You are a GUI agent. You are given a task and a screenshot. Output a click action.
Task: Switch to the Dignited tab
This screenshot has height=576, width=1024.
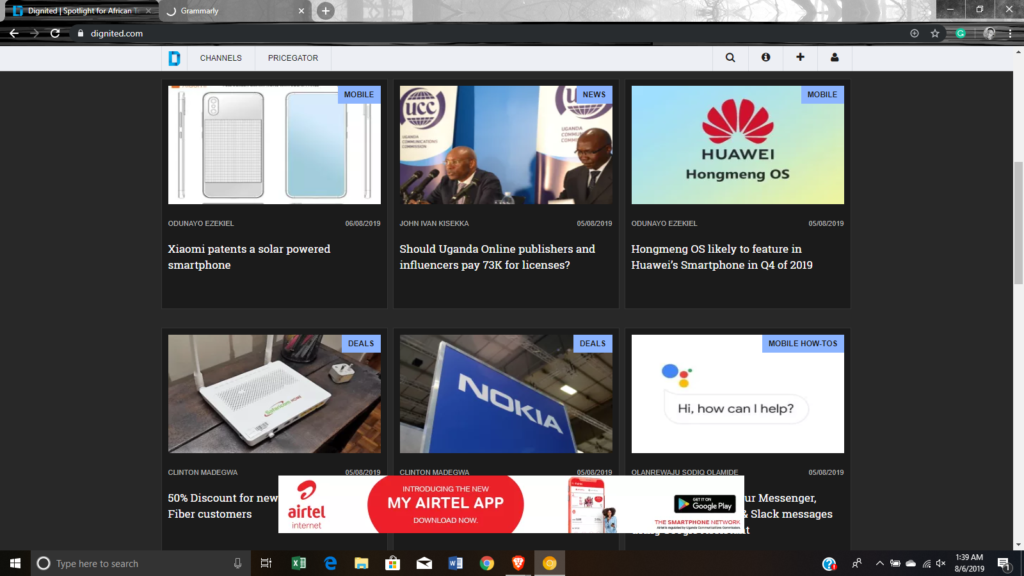(81, 11)
